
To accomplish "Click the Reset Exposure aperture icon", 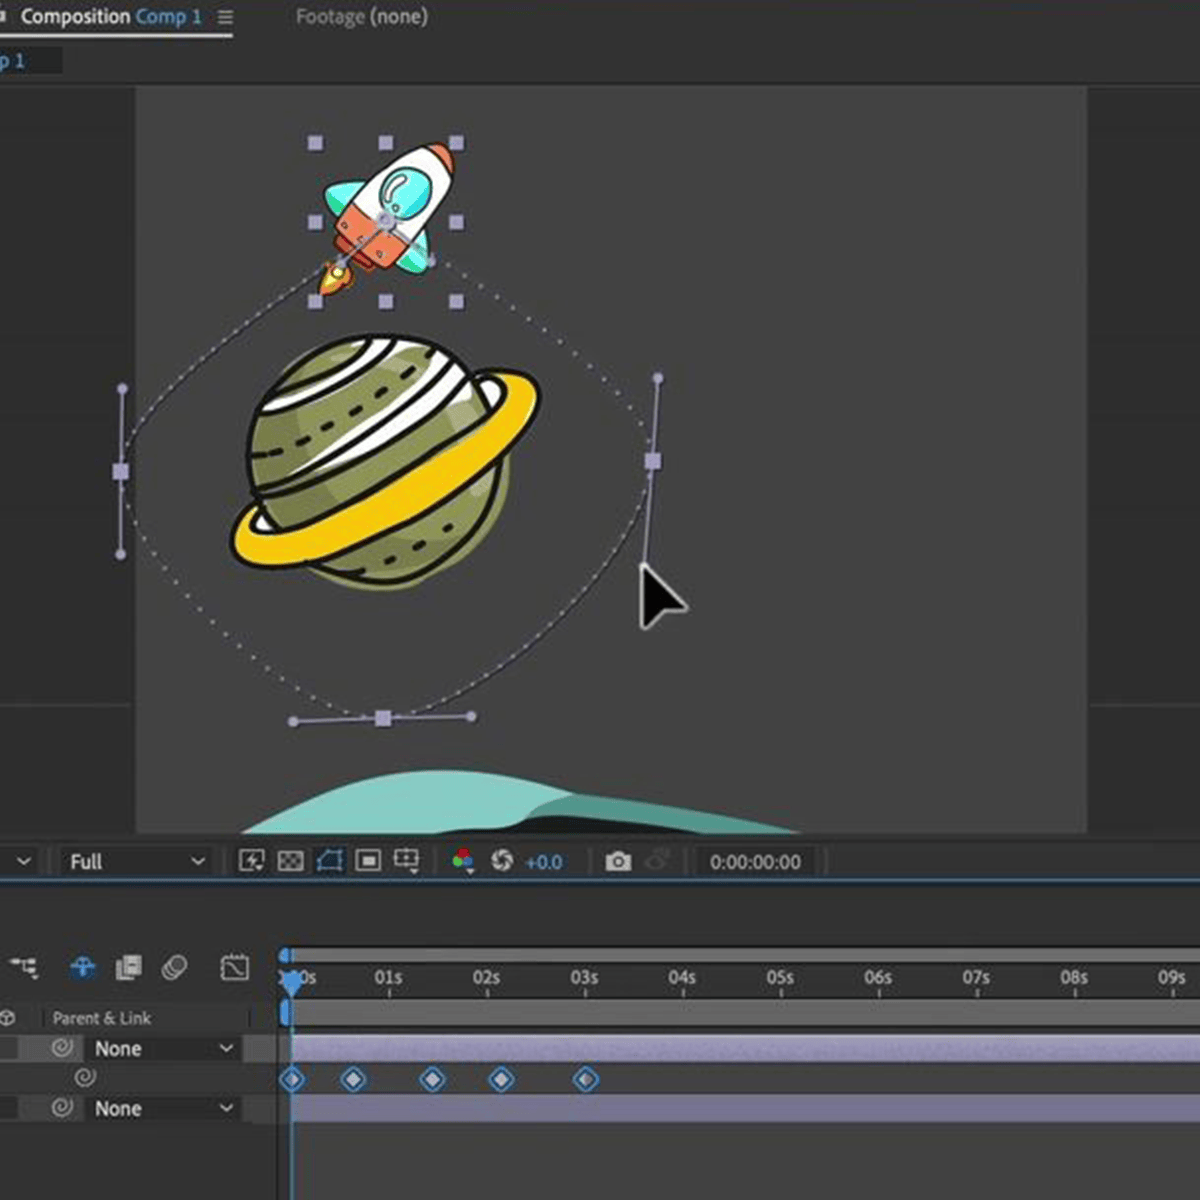I will click(x=502, y=861).
